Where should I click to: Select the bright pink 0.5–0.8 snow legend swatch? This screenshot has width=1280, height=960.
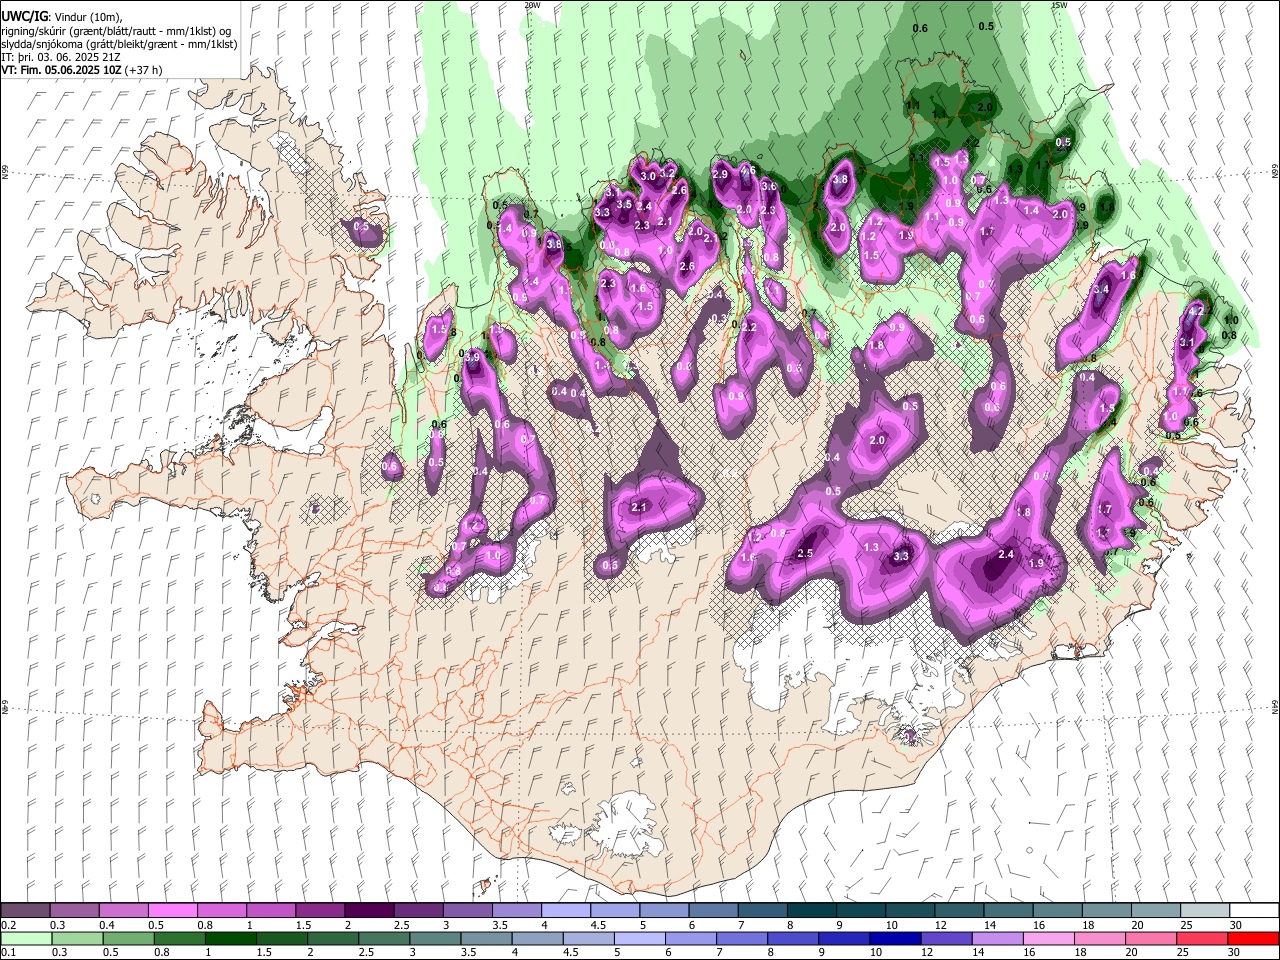point(173,911)
